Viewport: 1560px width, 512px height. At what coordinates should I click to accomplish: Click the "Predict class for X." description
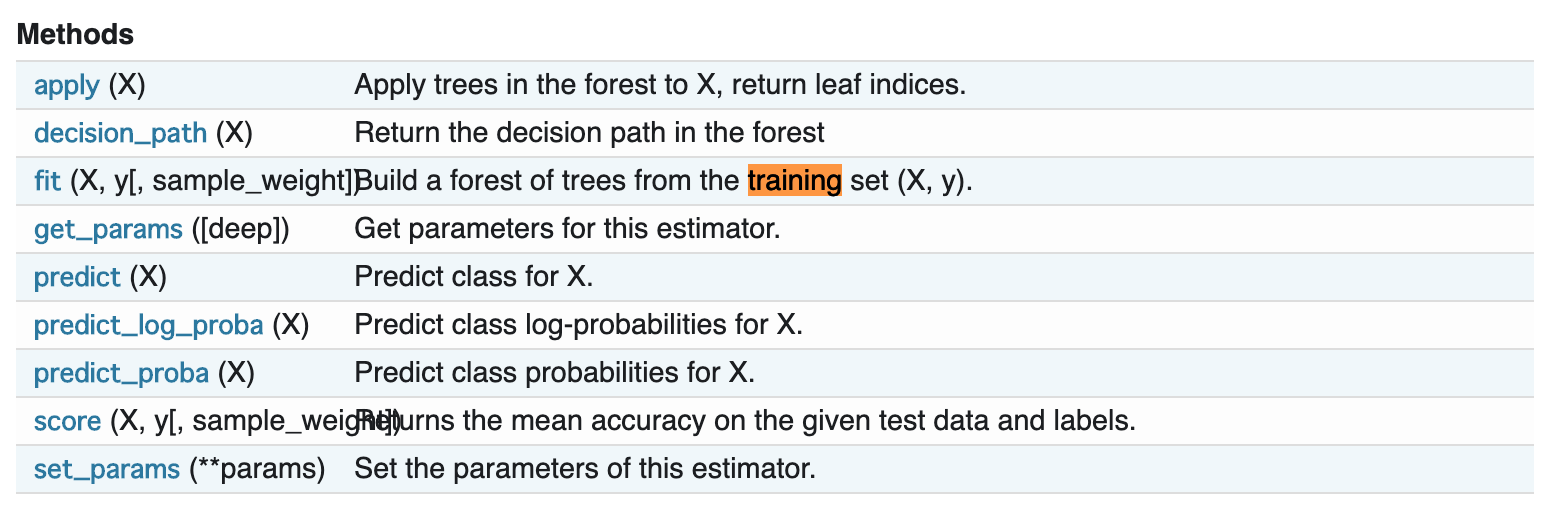[x=473, y=277]
